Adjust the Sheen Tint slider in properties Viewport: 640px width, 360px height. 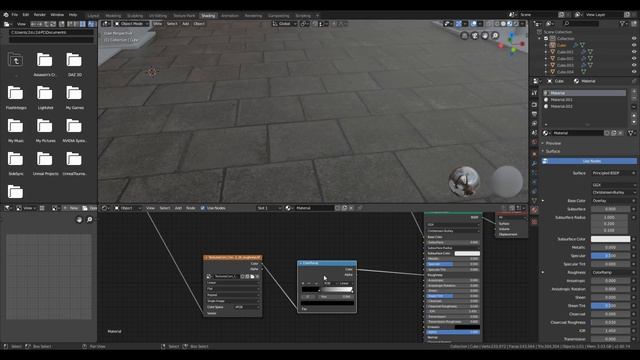611,306
